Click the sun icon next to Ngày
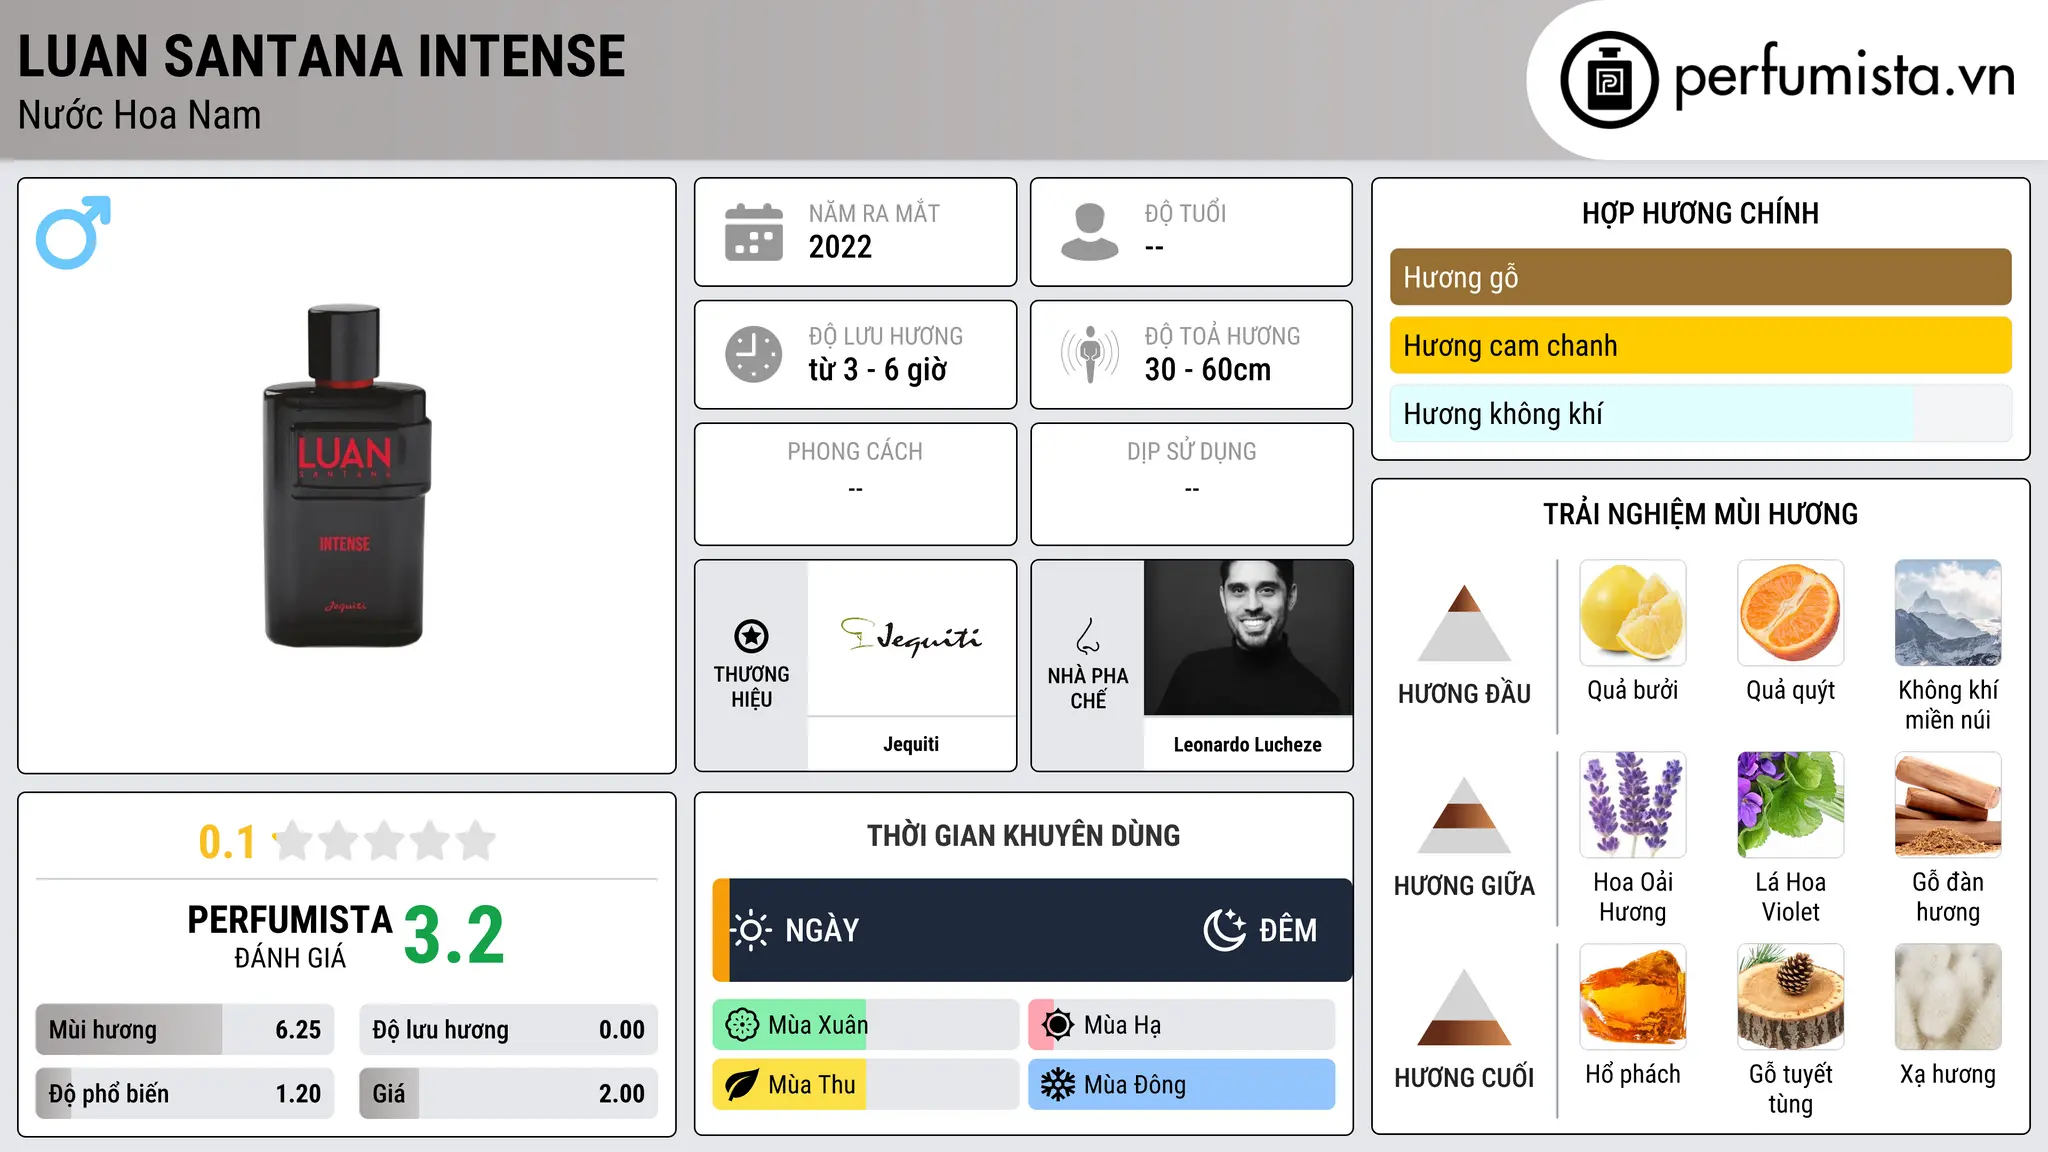This screenshot has height=1152, width=2048. pyautogui.click(x=751, y=930)
